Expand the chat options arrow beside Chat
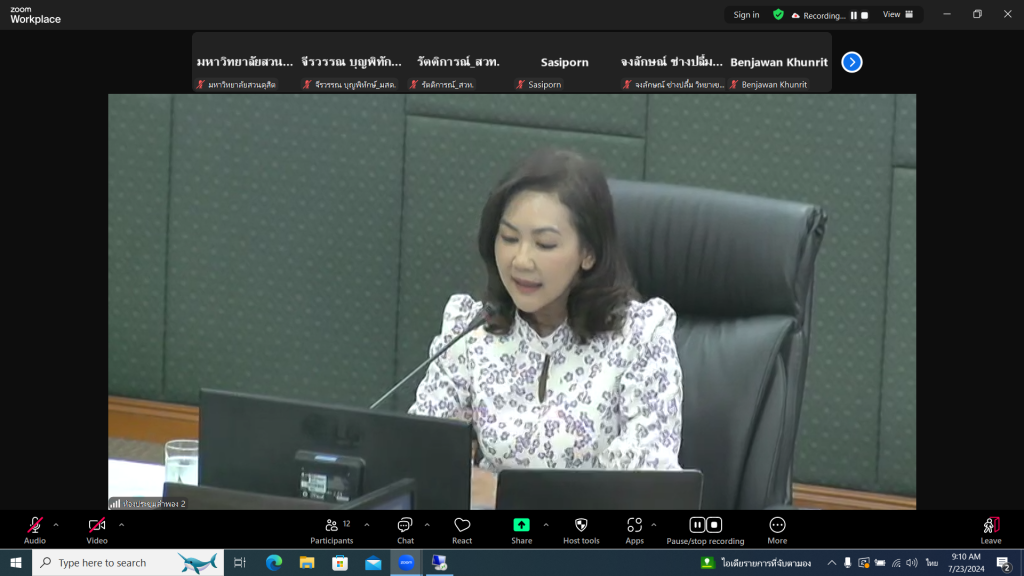 click(427, 524)
